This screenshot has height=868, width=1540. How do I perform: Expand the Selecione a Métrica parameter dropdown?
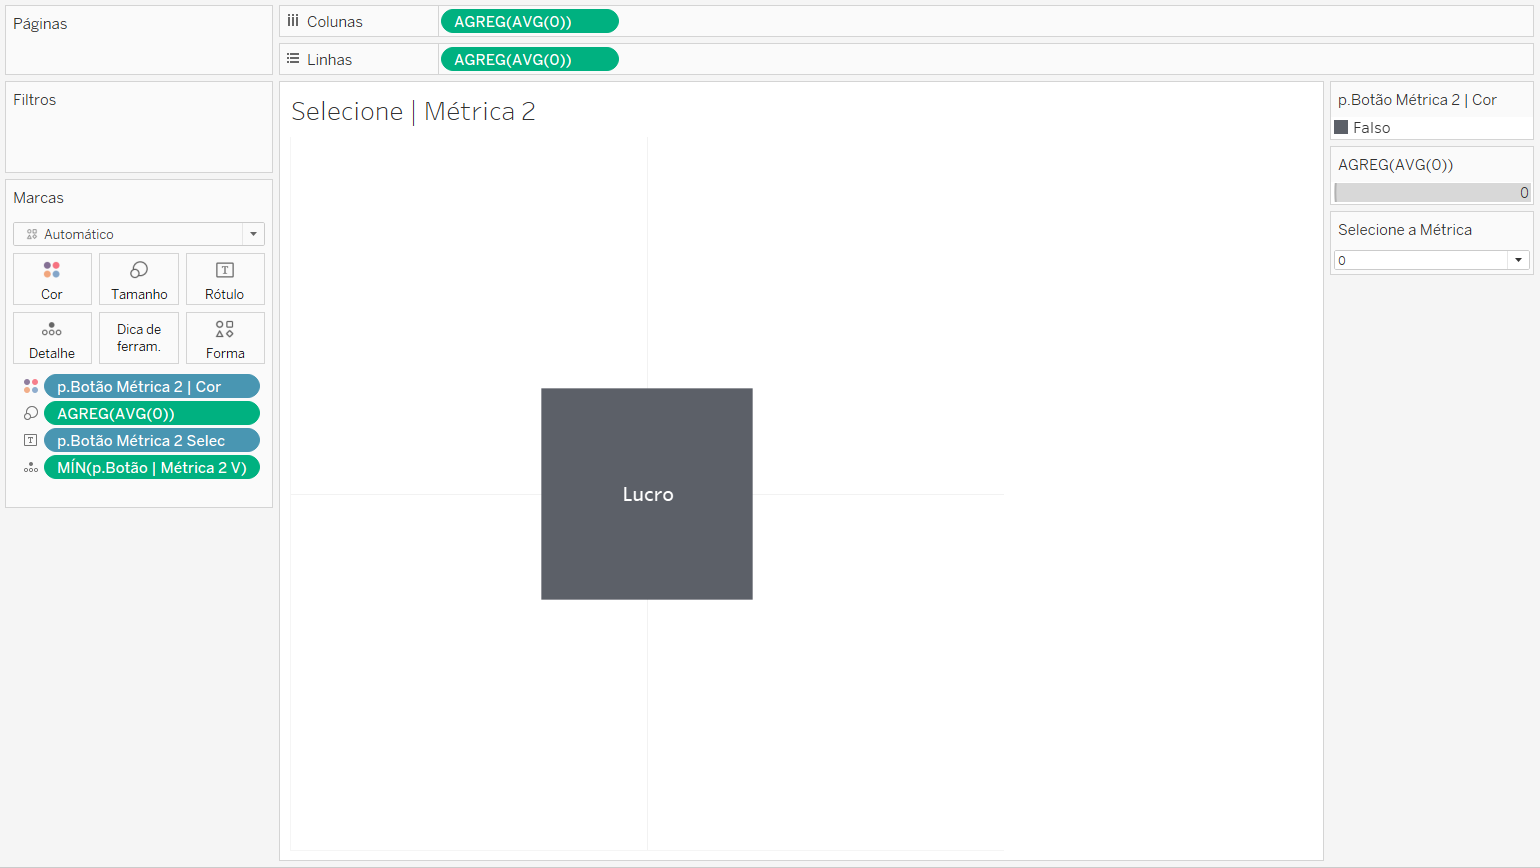[1518, 260]
